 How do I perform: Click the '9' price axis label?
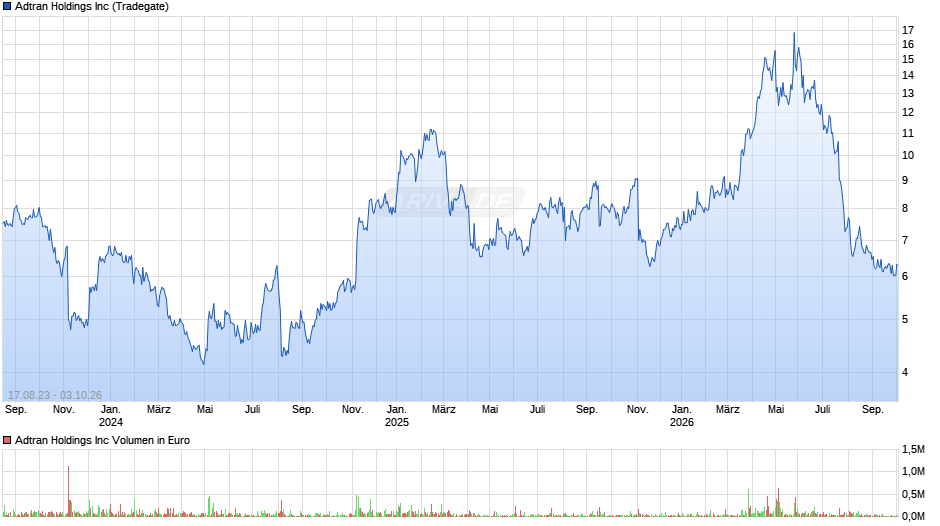905,181
